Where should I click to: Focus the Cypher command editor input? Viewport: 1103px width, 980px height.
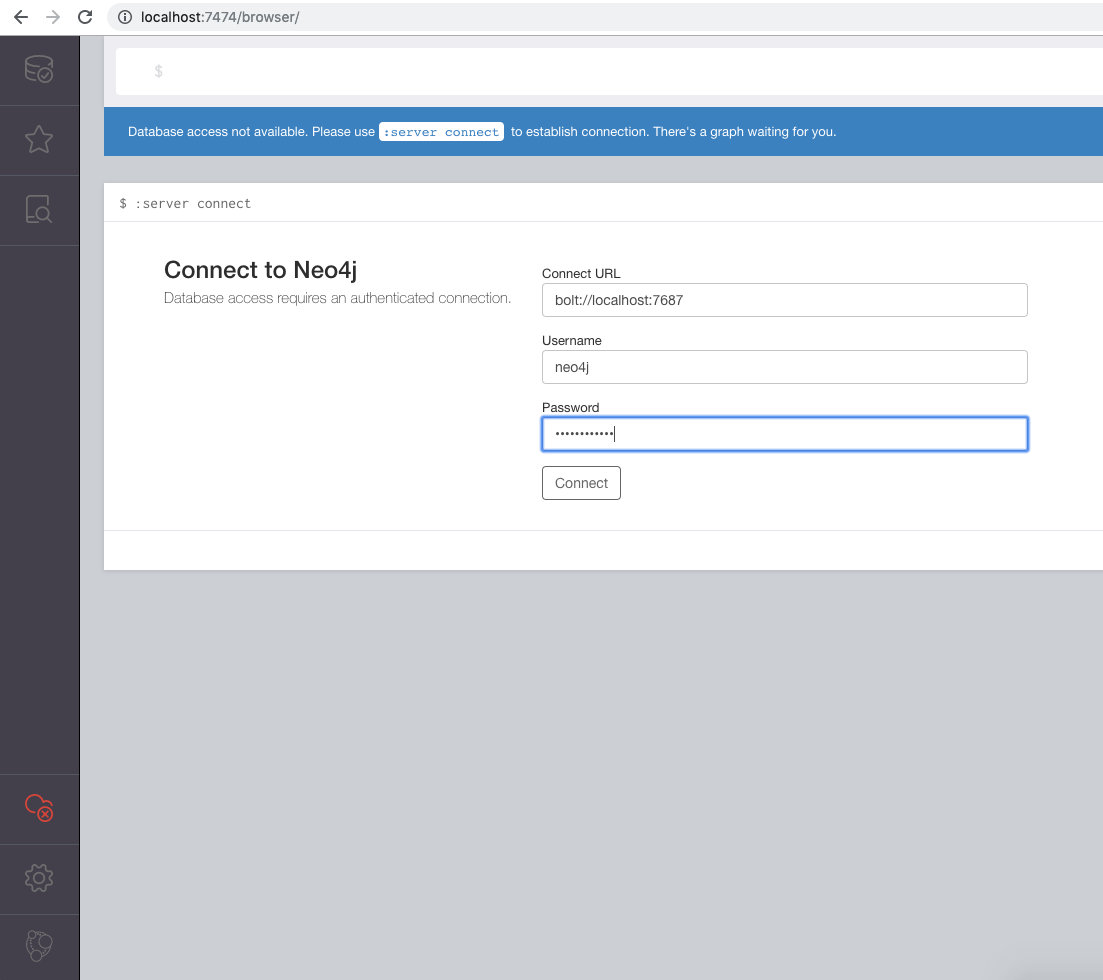pyautogui.click(x=609, y=71)
